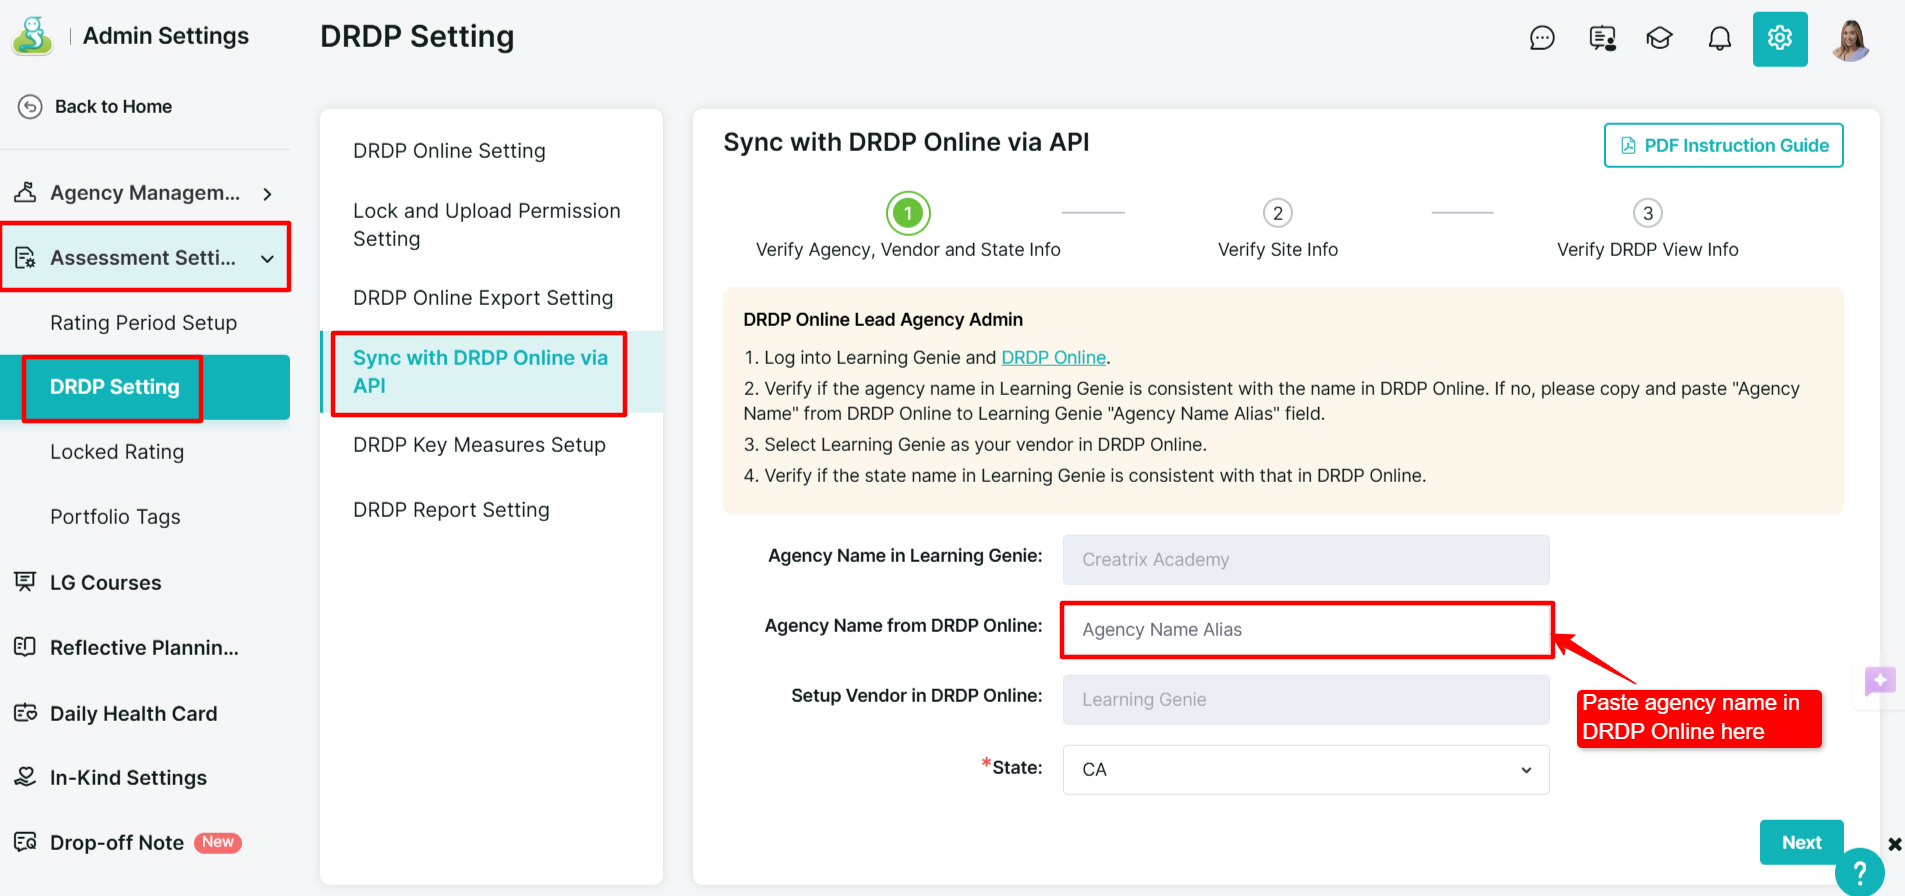Open the user profile avatar
The height and width of the screenshot is (896, 1905).
[x=1850, y=39]
